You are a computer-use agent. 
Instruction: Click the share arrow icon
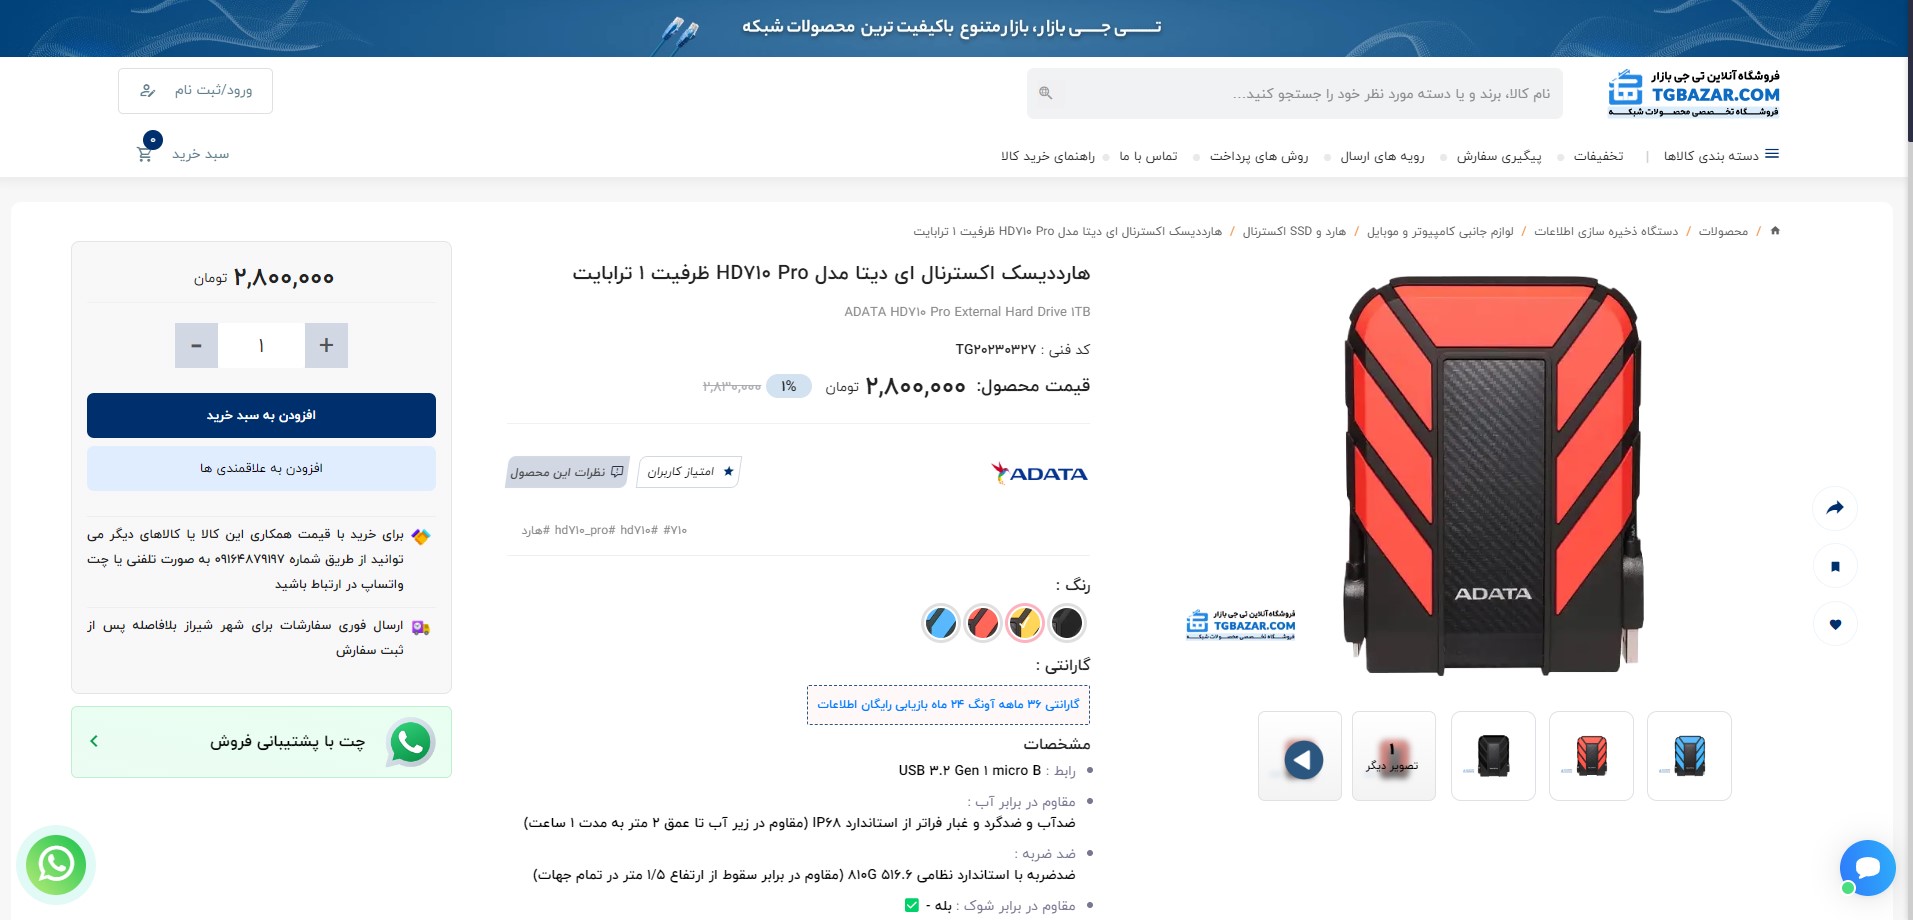coord(1835,508)
